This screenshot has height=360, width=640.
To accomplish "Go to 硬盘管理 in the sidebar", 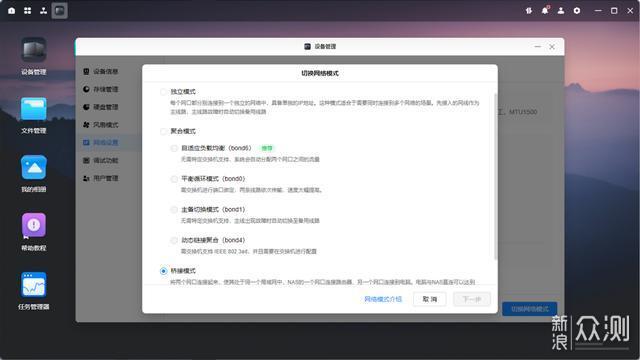I will 101,107.
